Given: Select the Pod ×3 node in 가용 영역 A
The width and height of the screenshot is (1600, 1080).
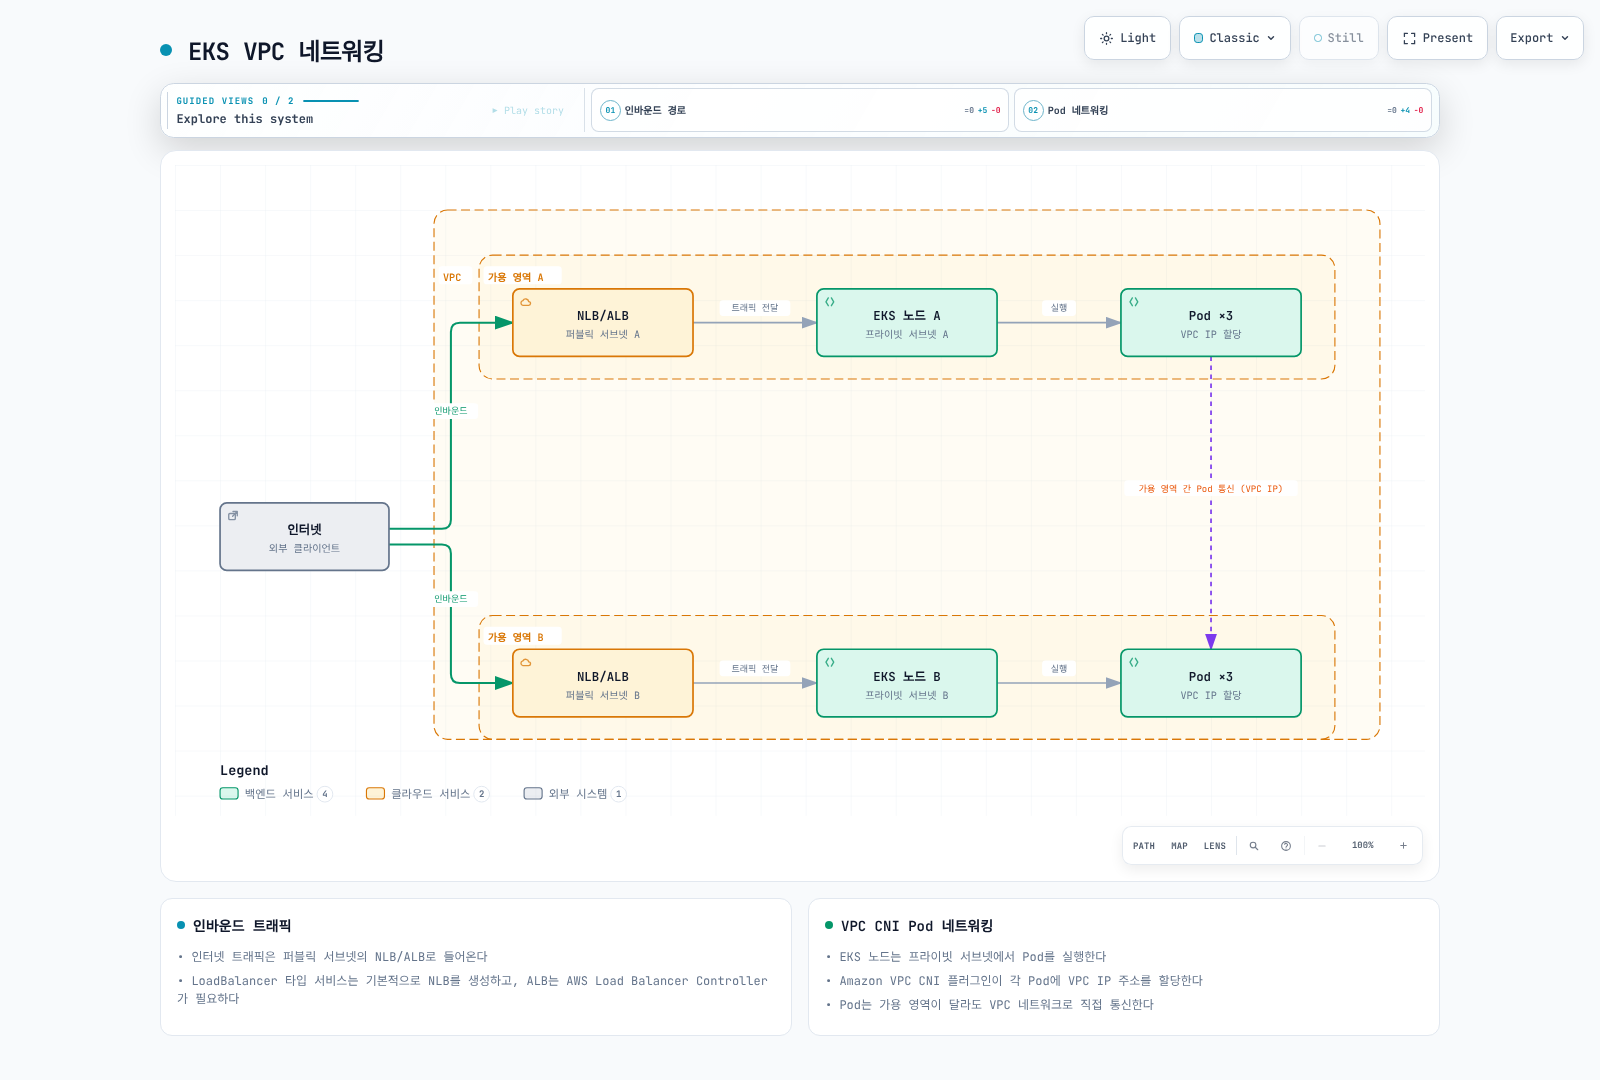Looking at the screenshot, I should [x=1211, y=323].
